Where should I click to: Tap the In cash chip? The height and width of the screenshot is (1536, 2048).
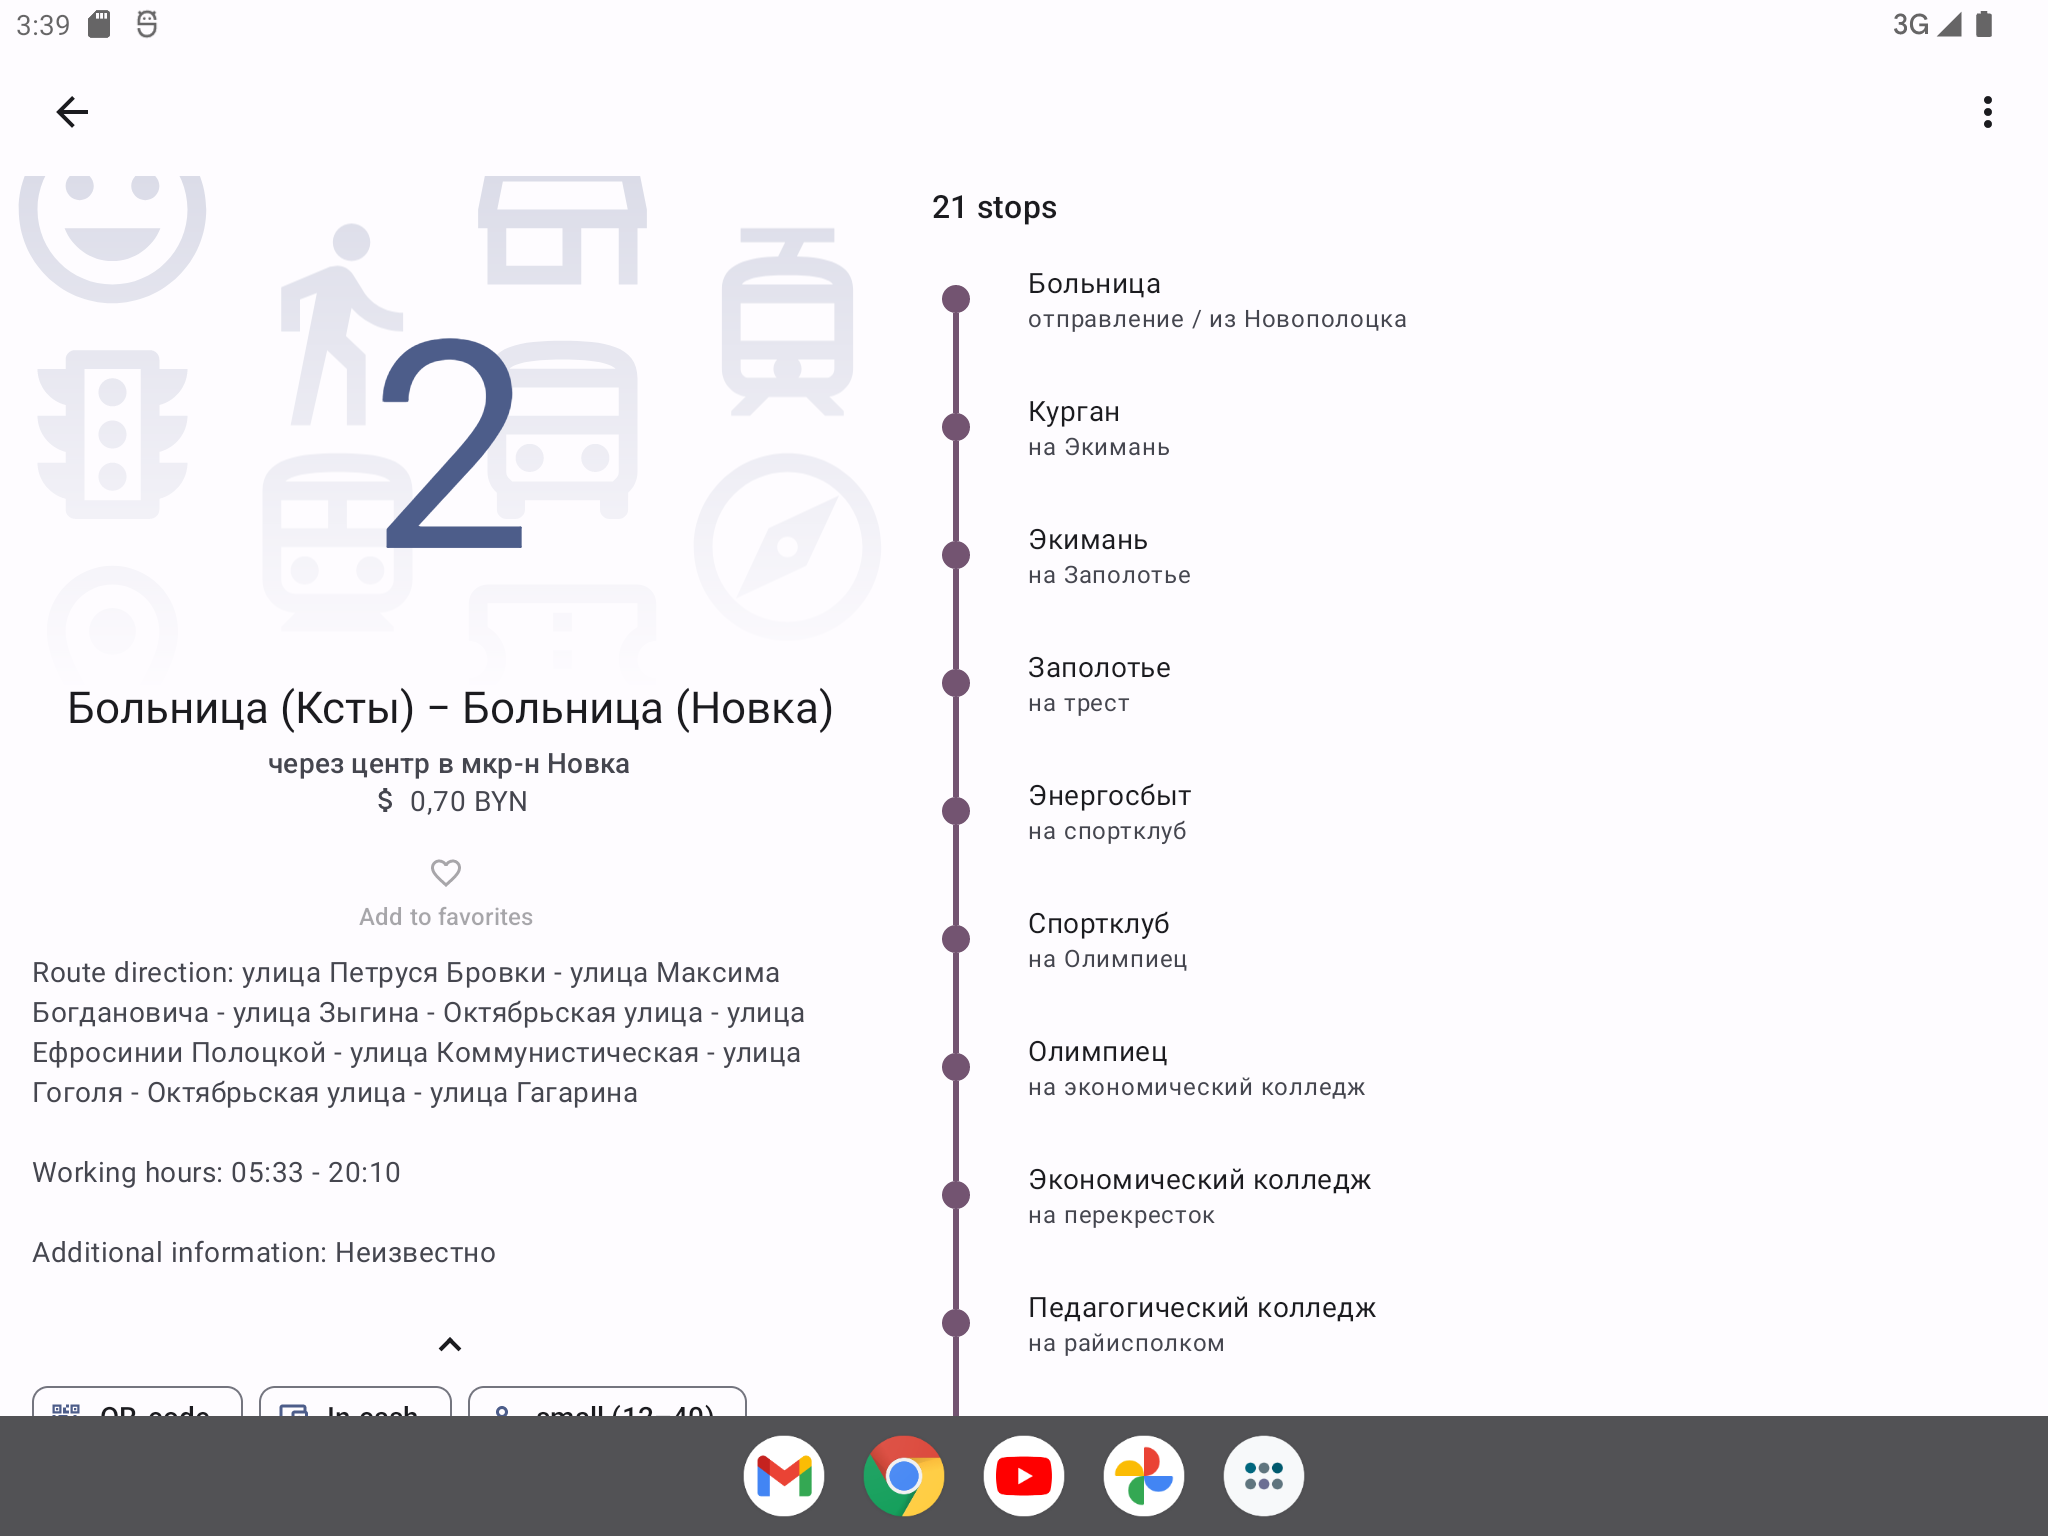coord(355,1403)
